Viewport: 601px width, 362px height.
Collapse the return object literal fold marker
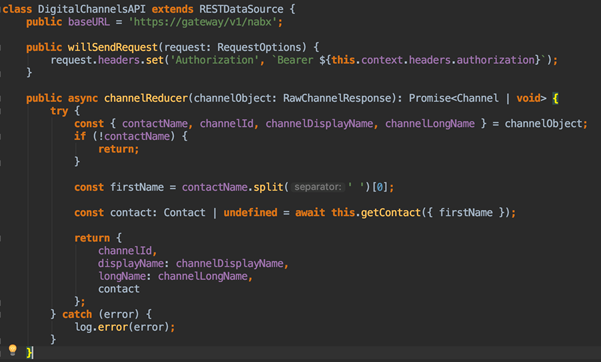[1, 238]
